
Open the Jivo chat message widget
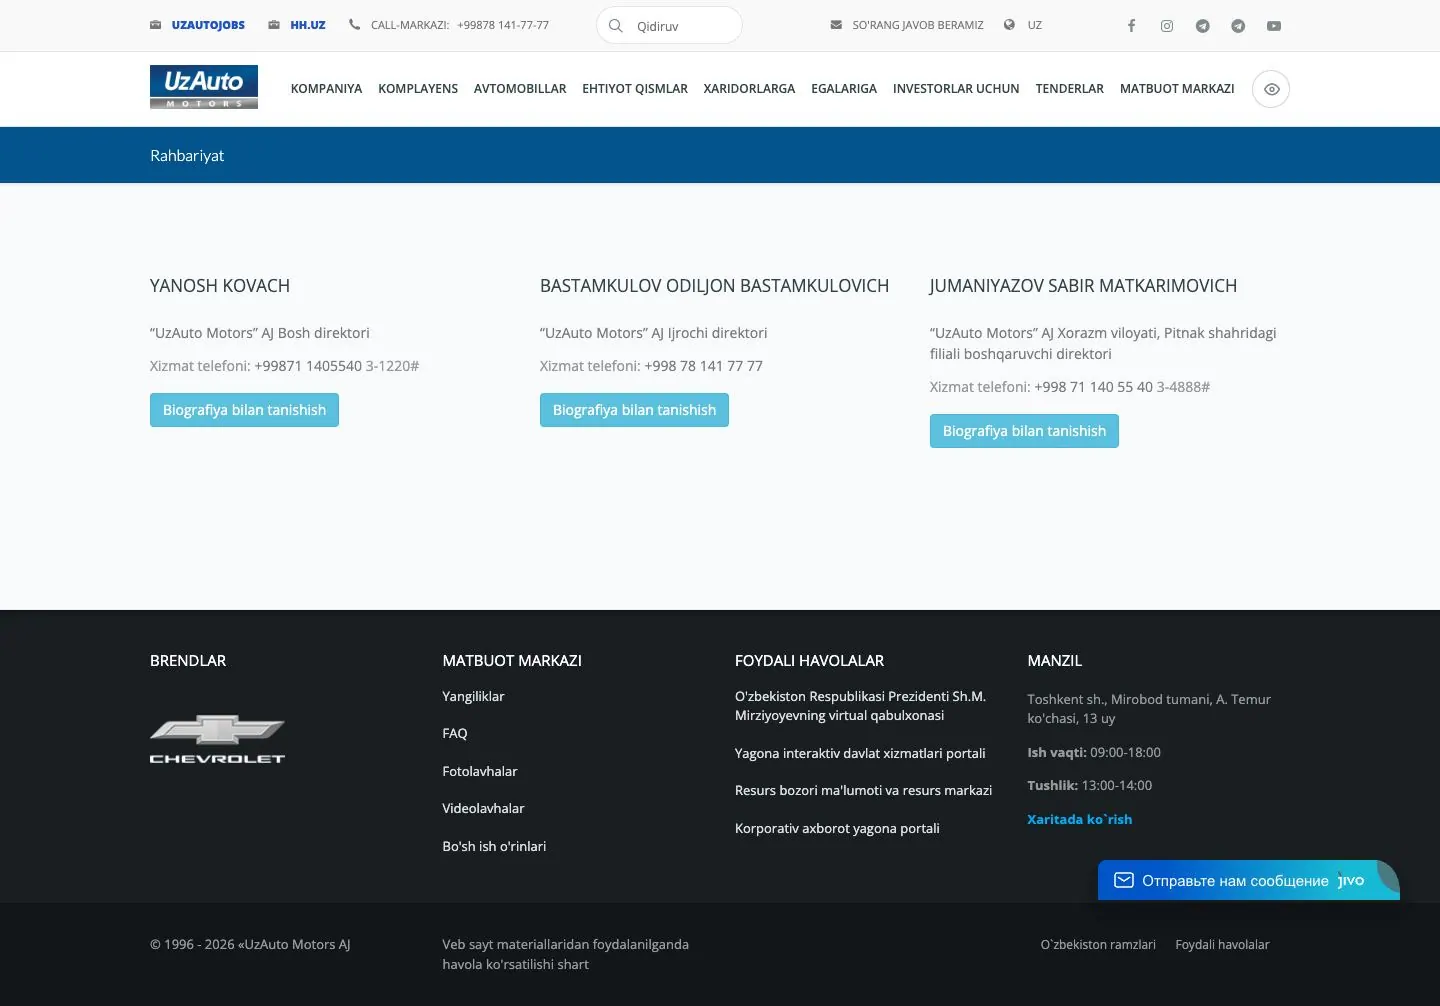coord(1248,880)
